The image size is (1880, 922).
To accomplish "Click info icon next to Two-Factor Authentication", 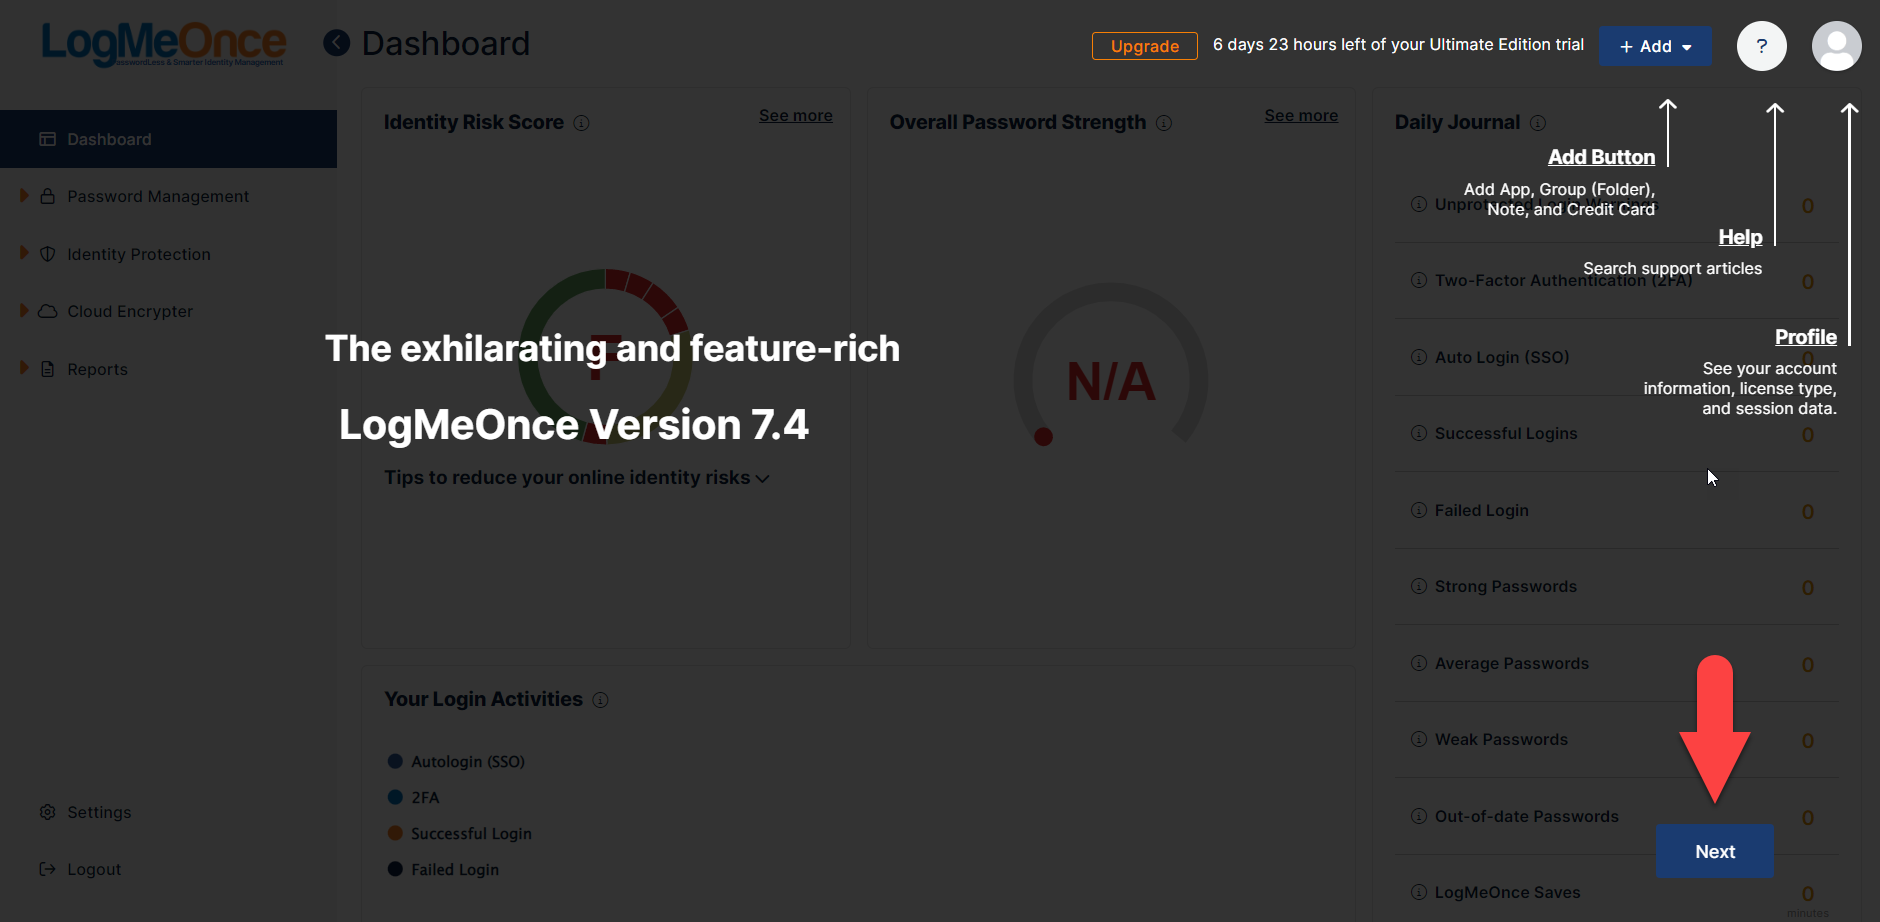I will (1418, 280).
